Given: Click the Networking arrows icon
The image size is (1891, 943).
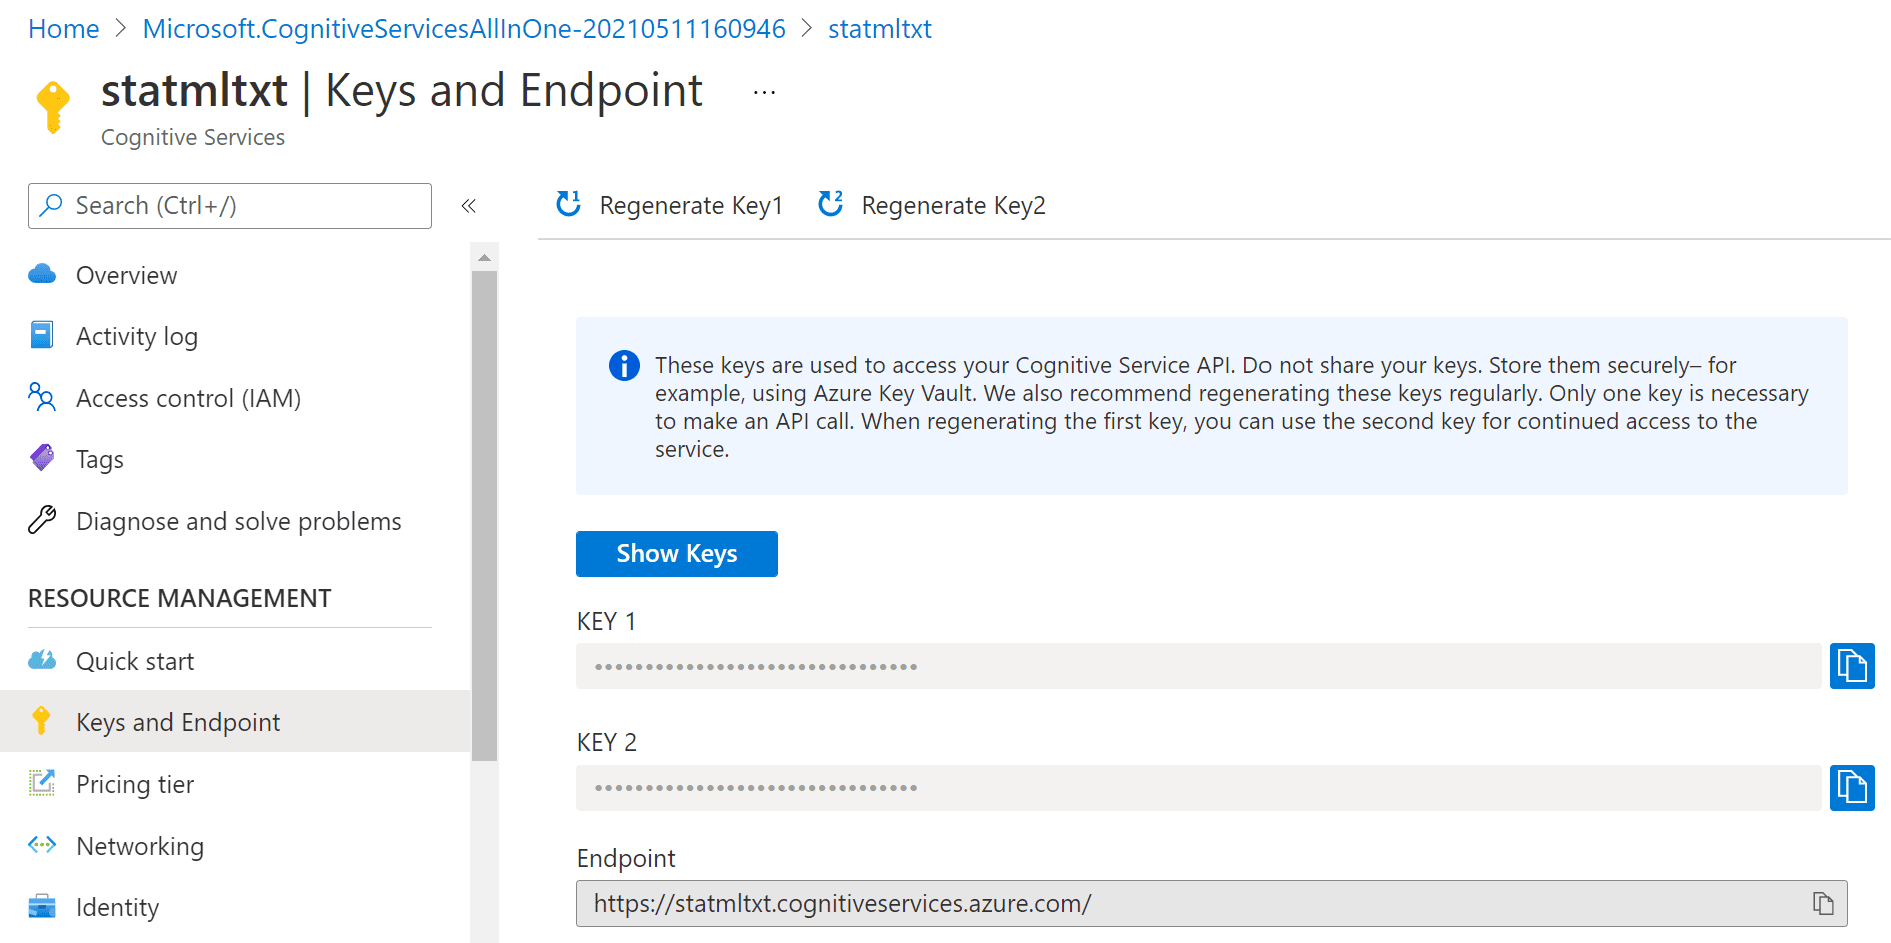Looking at the screenshot, I should pyautogui.click(x=42, y=845).
